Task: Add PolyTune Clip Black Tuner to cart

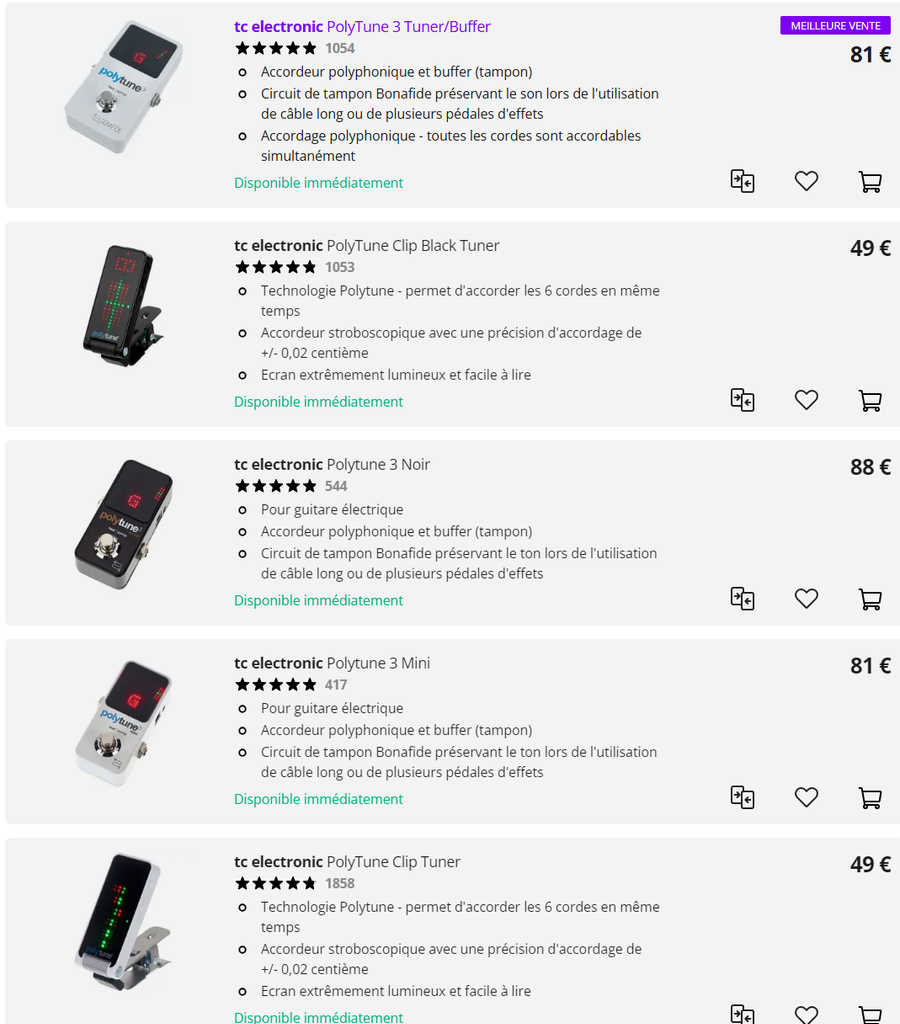Action: click(870, 400)
